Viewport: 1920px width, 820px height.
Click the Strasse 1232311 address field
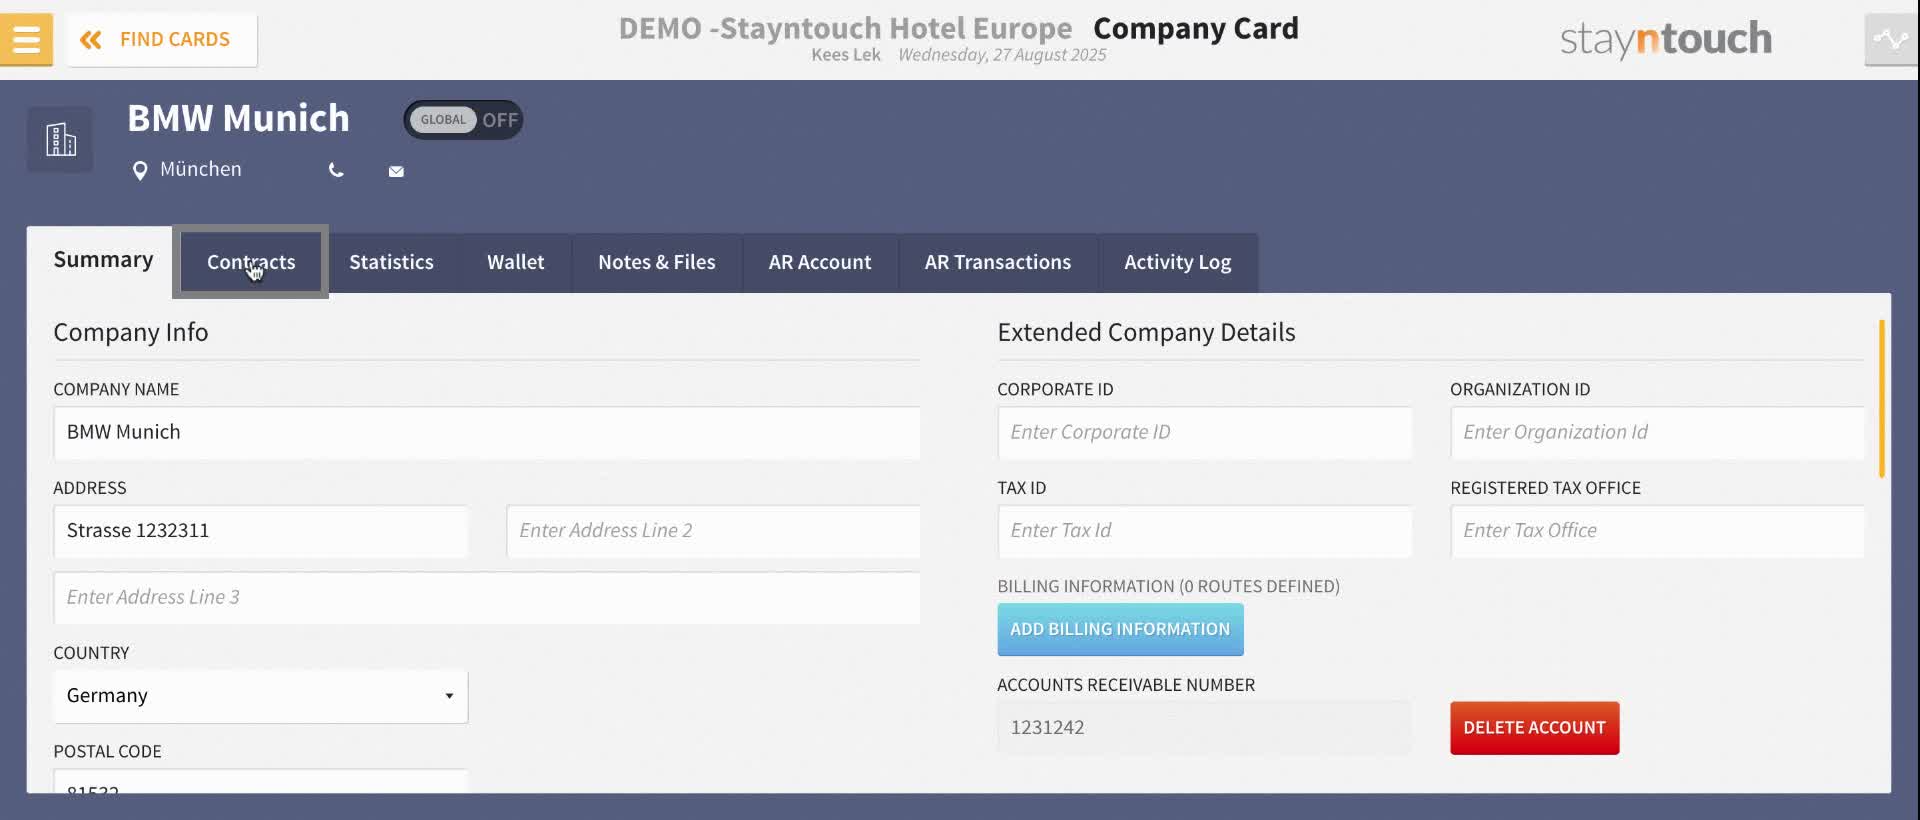tap(260, 531)
